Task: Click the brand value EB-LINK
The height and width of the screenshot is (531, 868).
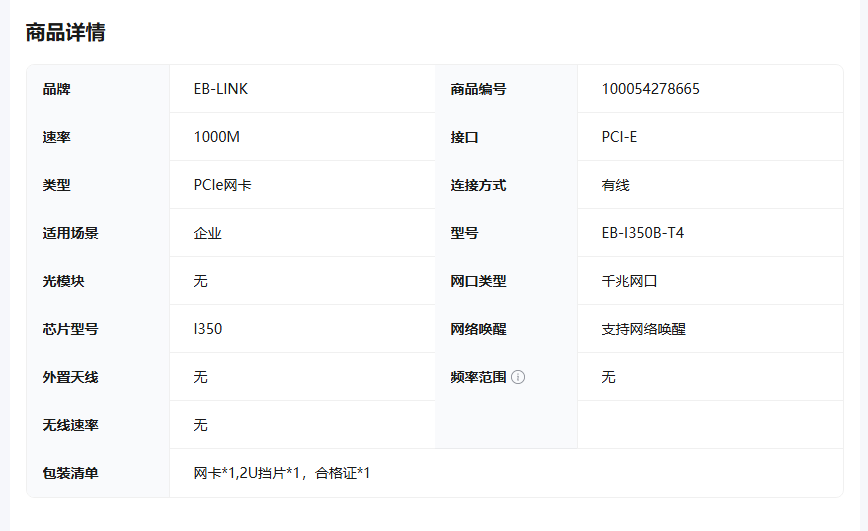Action: pos(221,89)
